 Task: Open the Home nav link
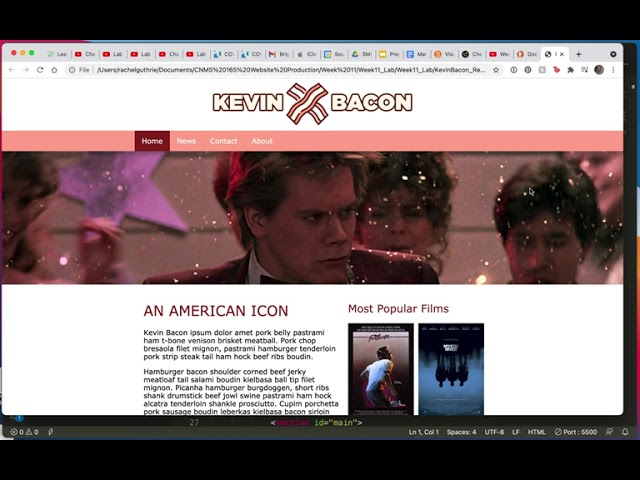pos(152,141)
